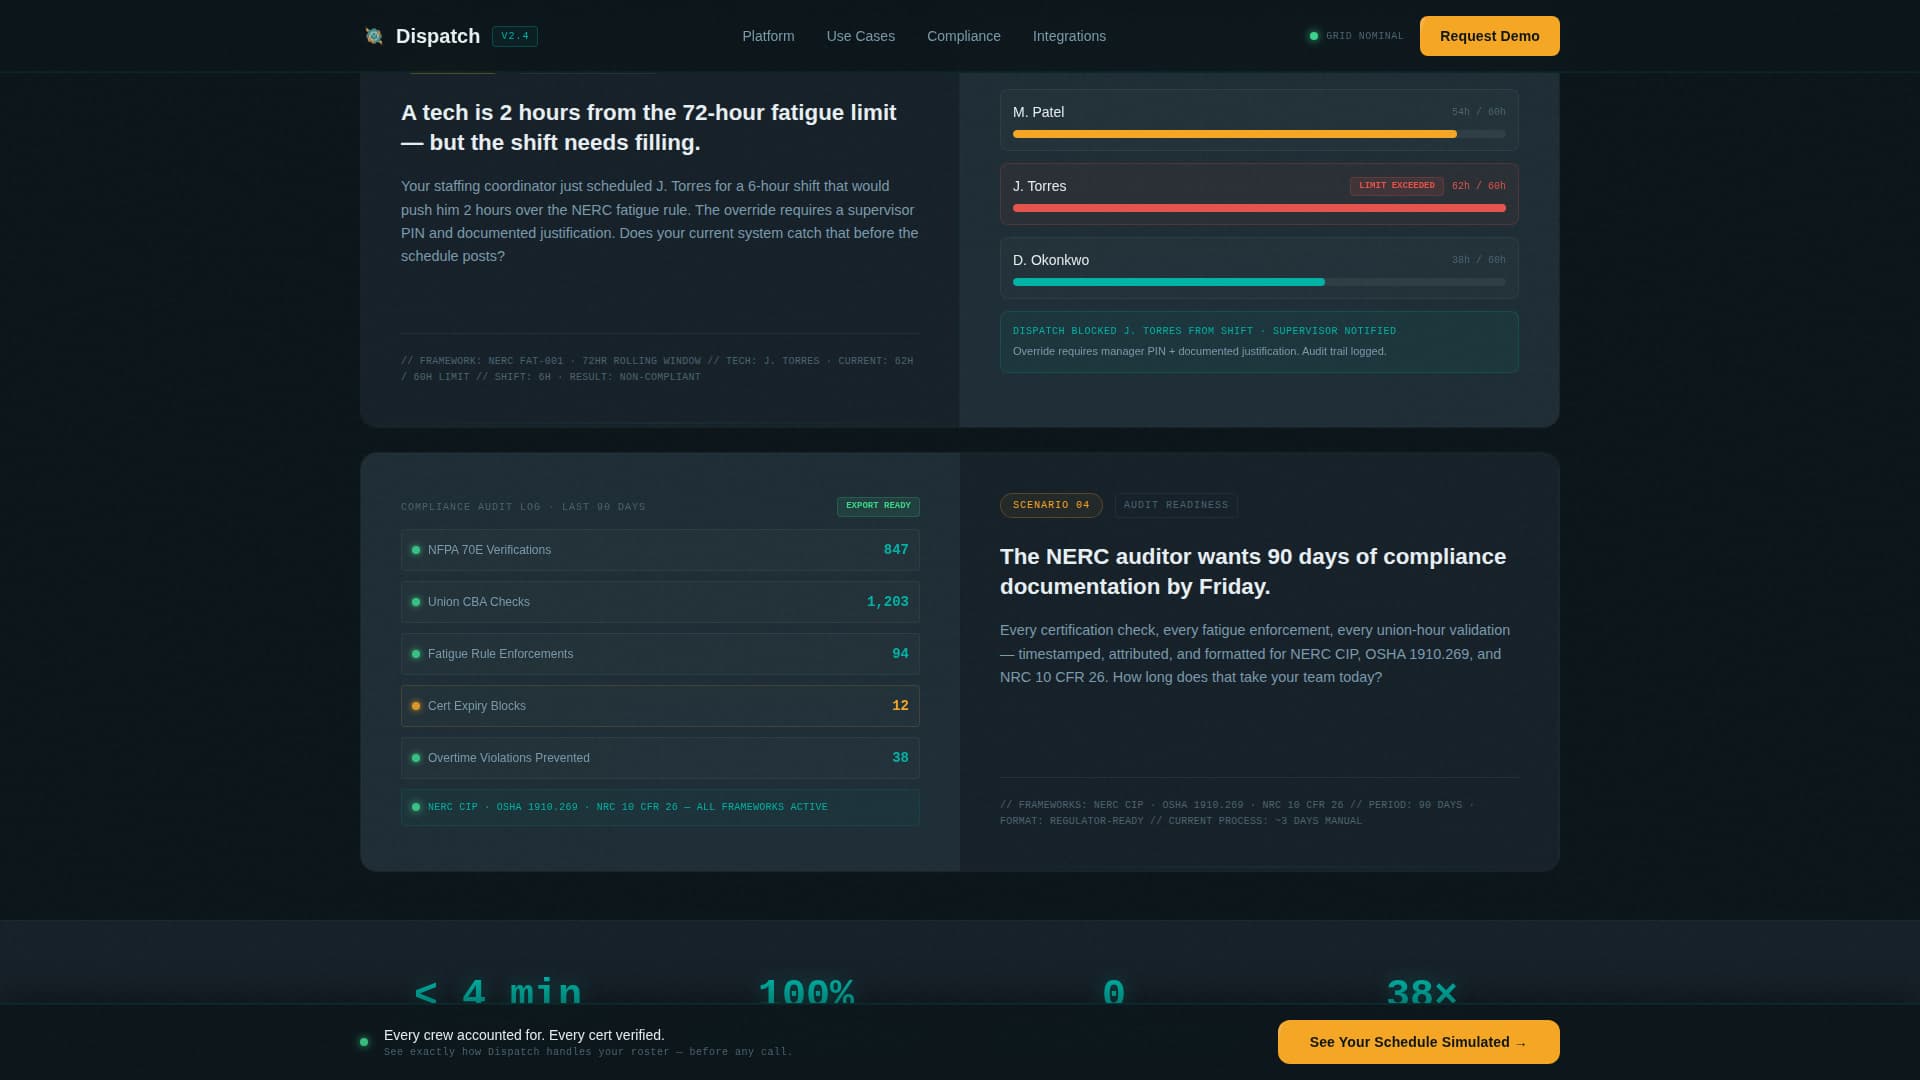
Task: Click the AUDIT READINESS tag
Action: pos(1176,505)
